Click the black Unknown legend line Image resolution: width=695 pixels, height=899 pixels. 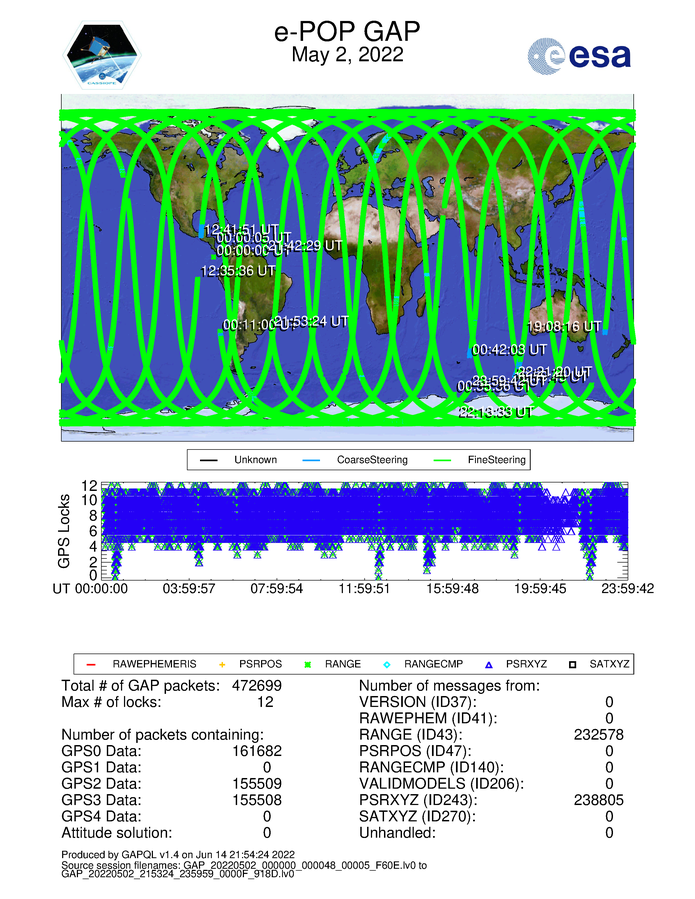tap(209, 460)
